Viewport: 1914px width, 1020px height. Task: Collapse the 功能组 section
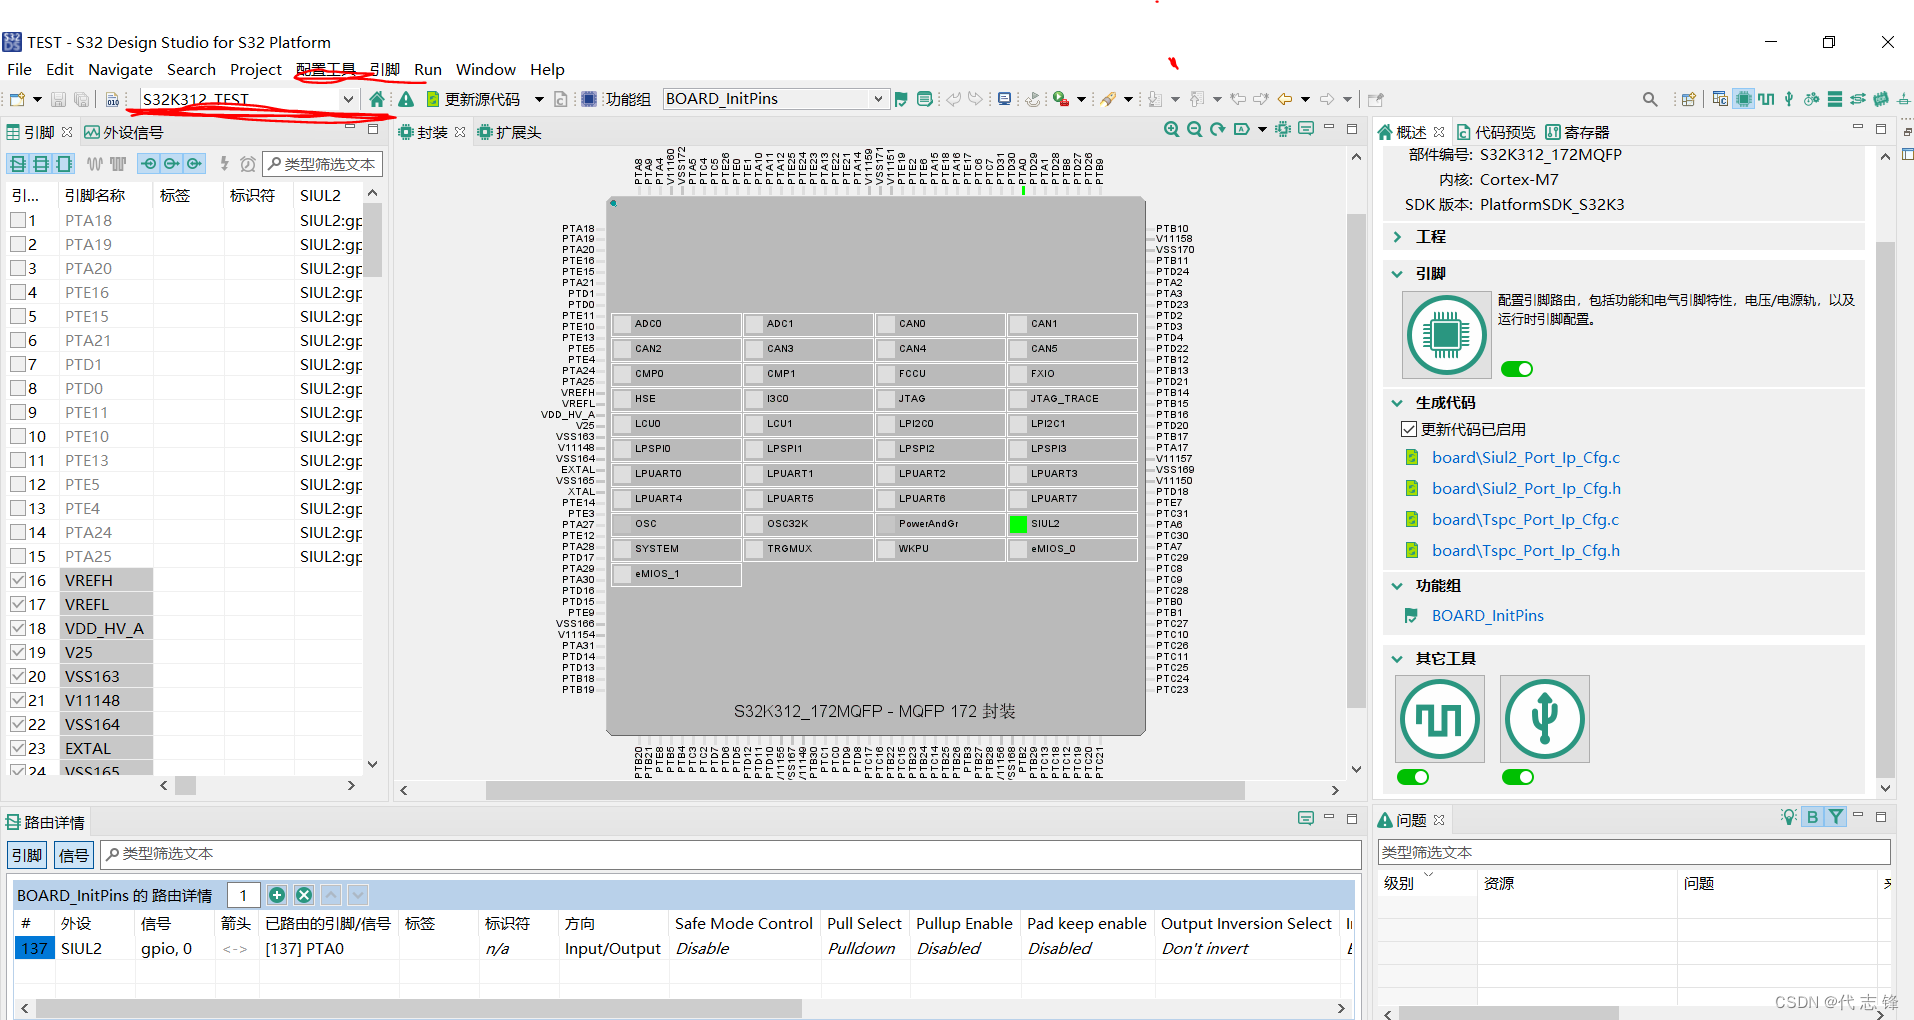coord(1397,586)
